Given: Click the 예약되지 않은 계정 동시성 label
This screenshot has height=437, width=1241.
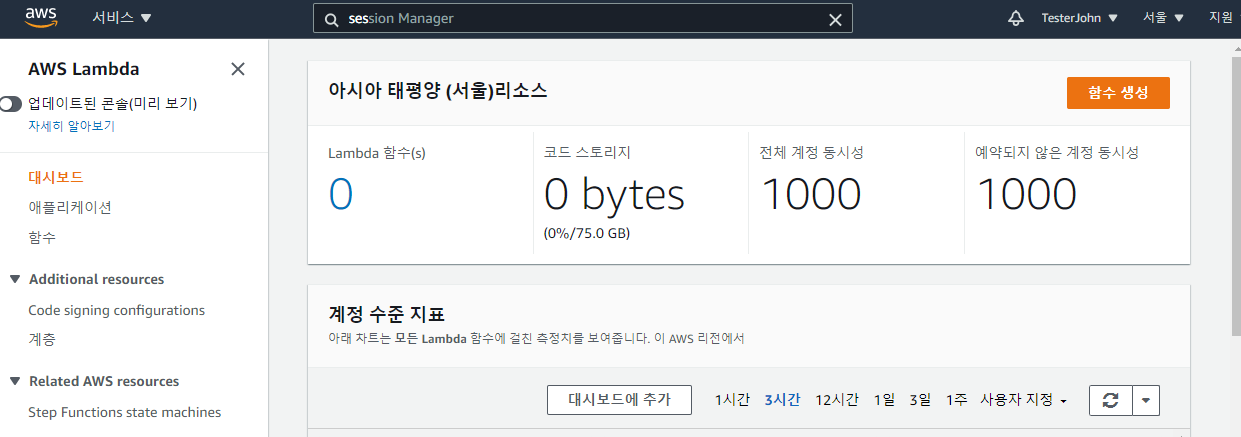Looking at the screenshot, I should 1057,153.
